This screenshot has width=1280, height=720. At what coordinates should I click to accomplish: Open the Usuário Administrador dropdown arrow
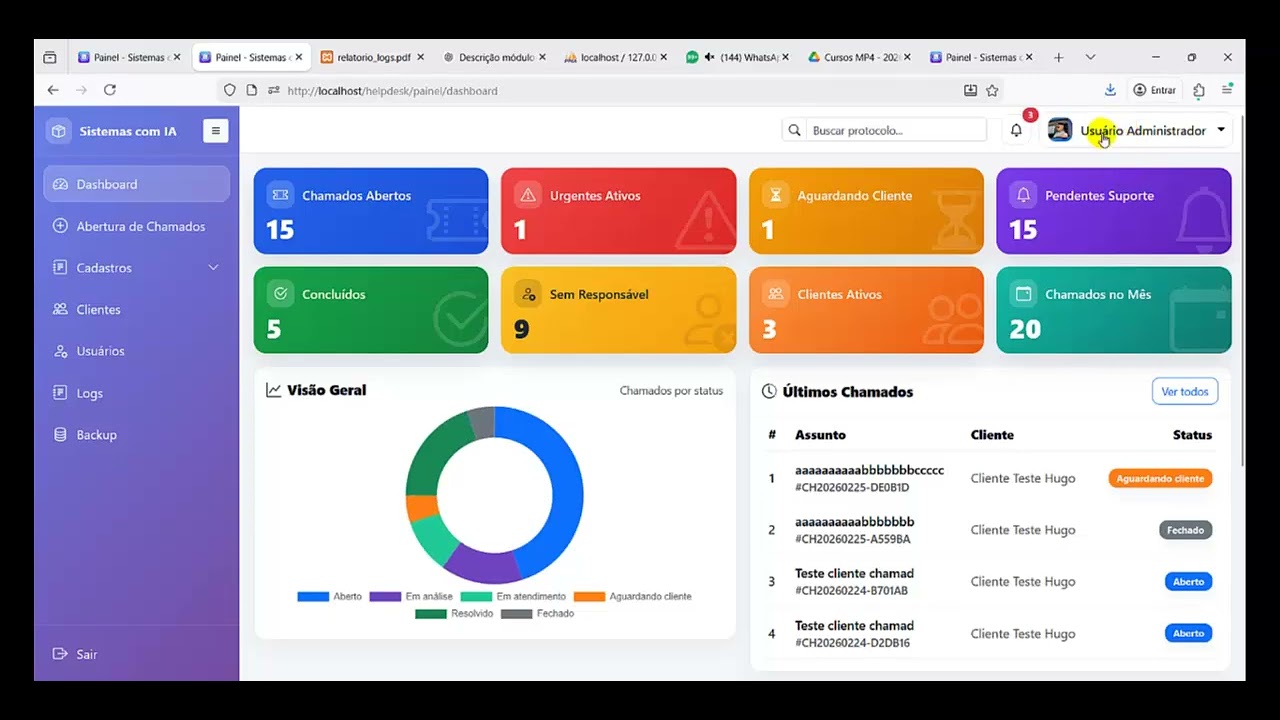(1221, 130)
